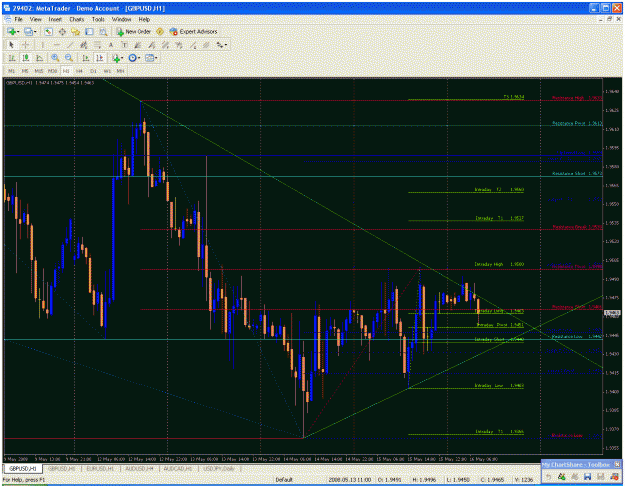Screen dimensions: 625x486
Task: Pick the horizontal line tool
Action: tap(57, 45)
